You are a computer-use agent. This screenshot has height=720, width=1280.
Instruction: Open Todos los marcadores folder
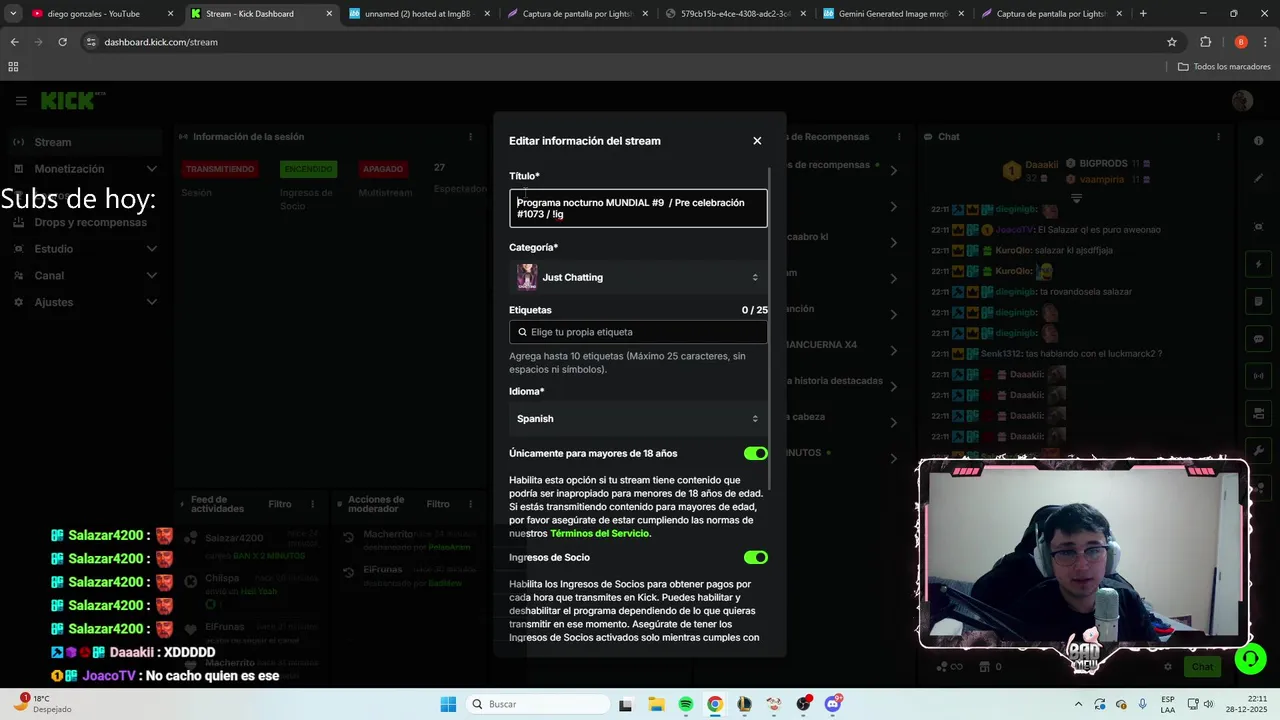click(1224, 67)
